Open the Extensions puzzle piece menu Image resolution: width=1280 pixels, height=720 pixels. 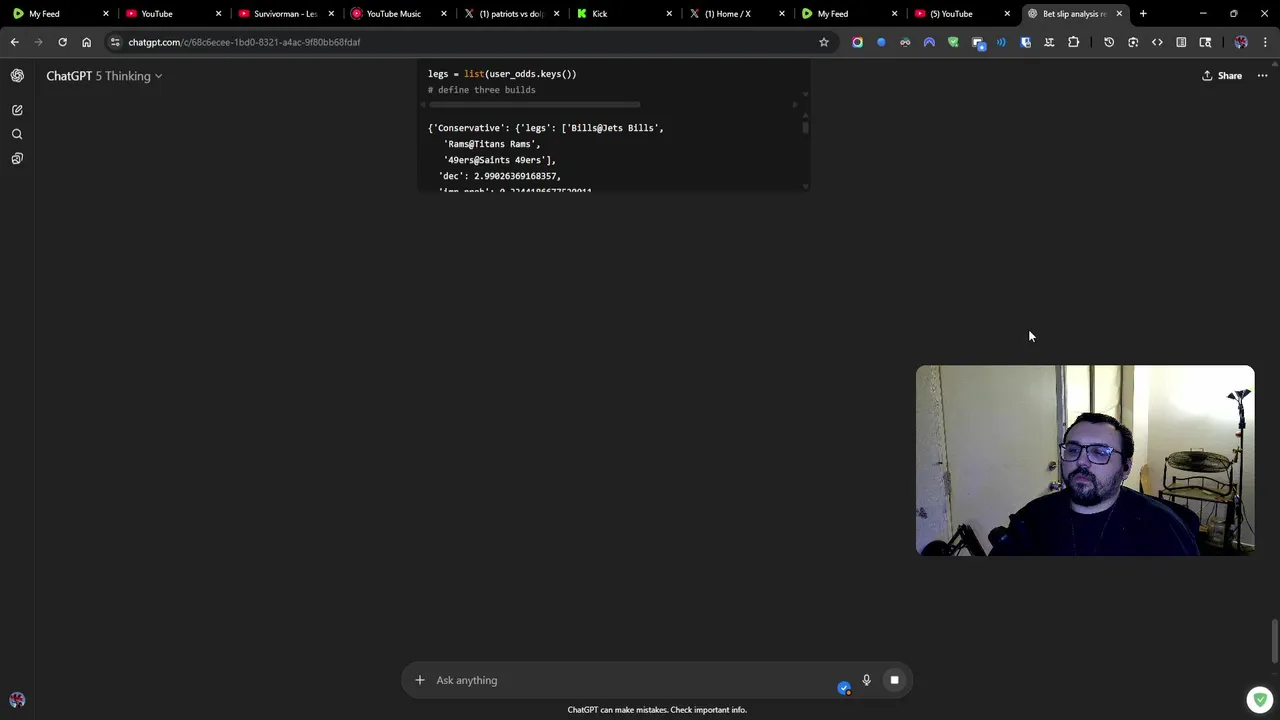click(1073, 42)
